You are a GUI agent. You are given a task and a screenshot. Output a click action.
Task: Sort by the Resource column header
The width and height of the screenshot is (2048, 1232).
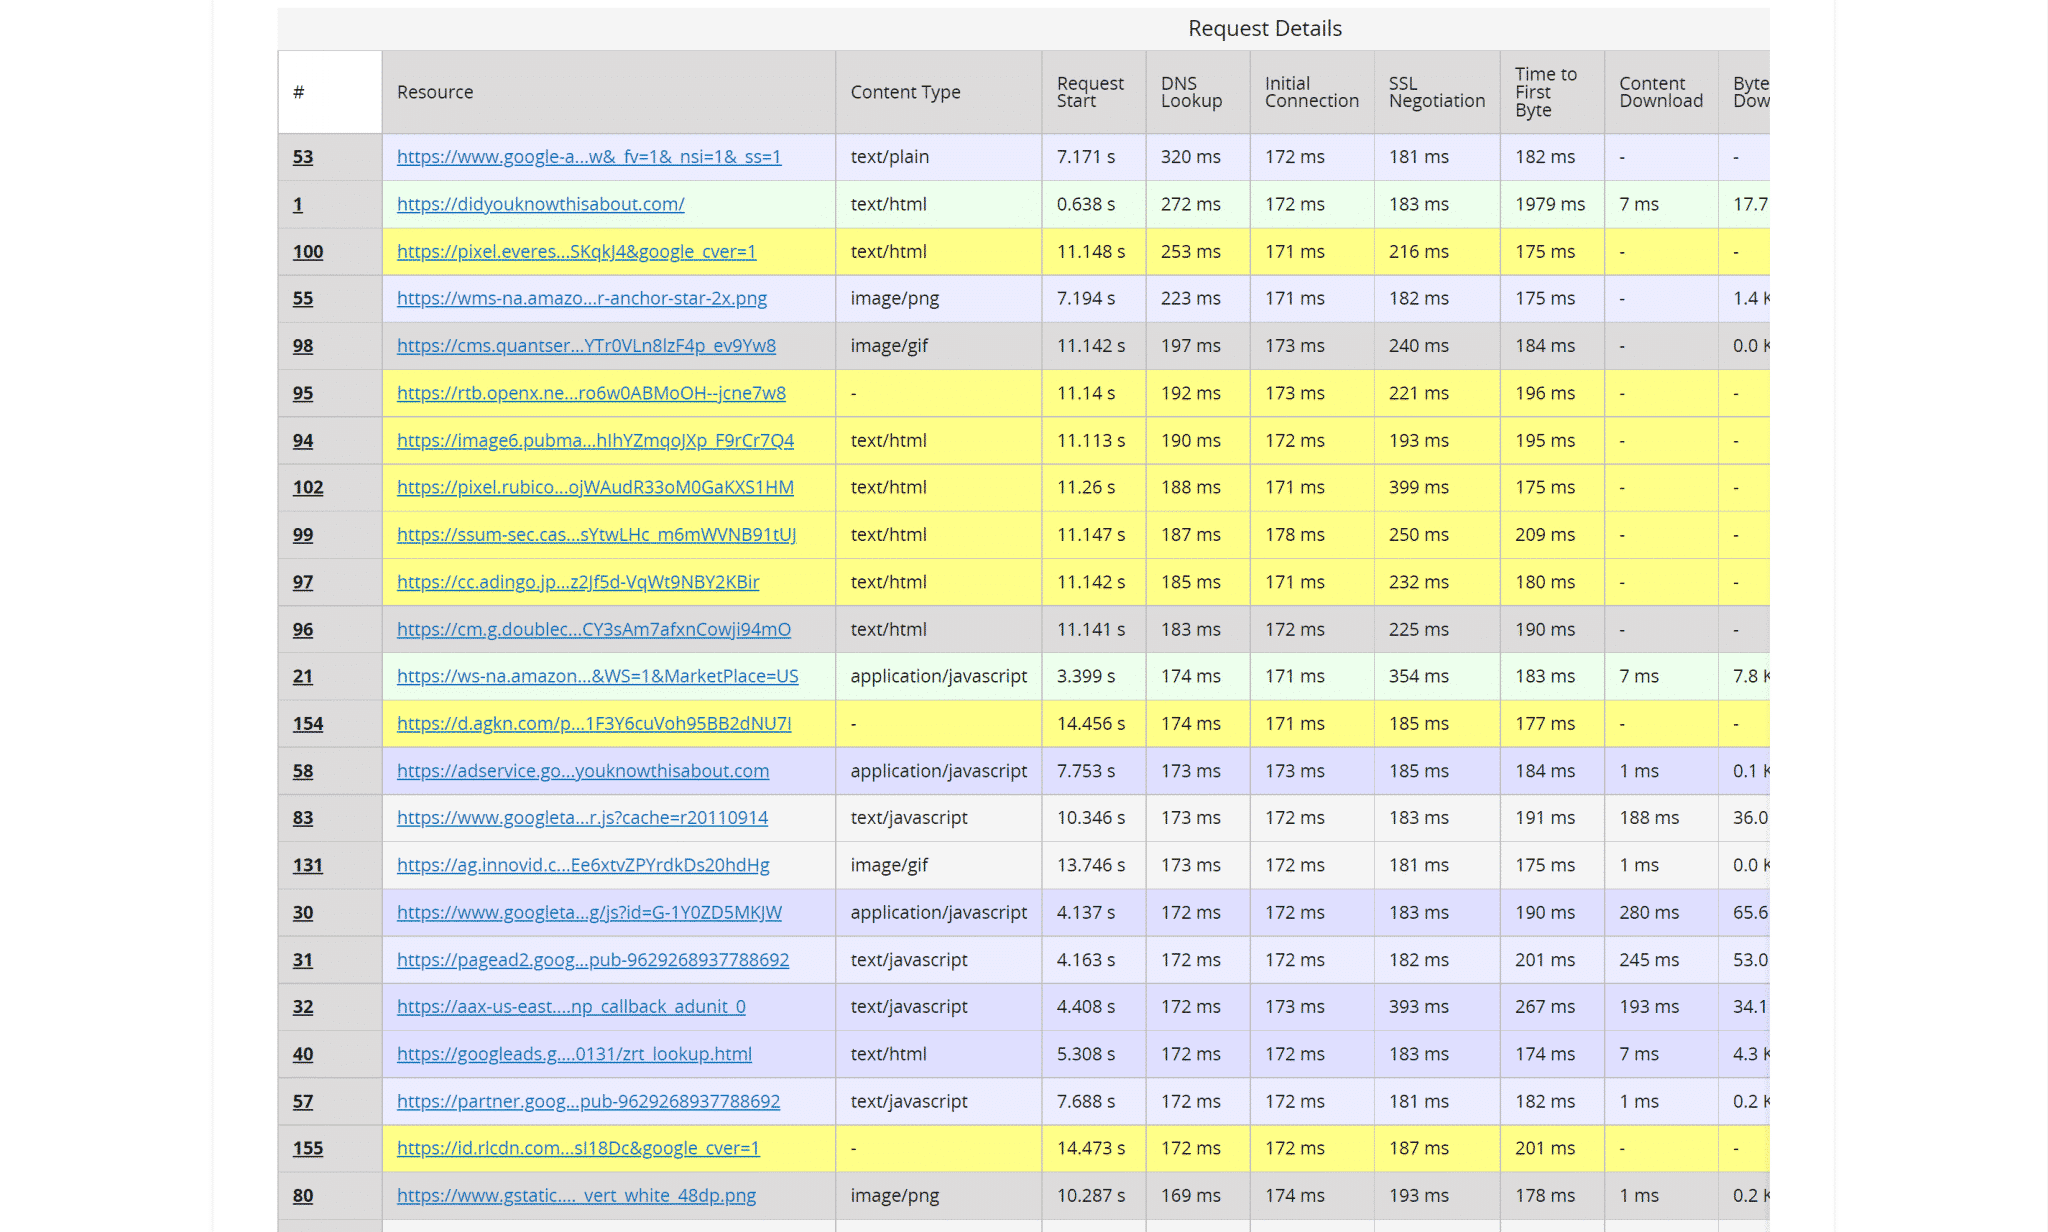coord(435,91)
